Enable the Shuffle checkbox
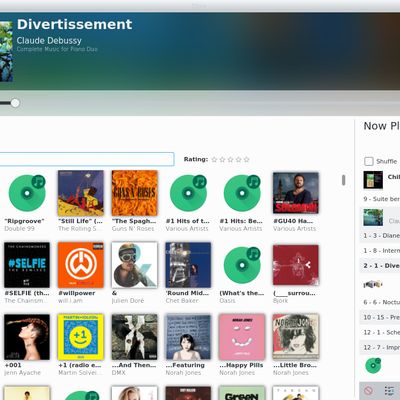 368,161
